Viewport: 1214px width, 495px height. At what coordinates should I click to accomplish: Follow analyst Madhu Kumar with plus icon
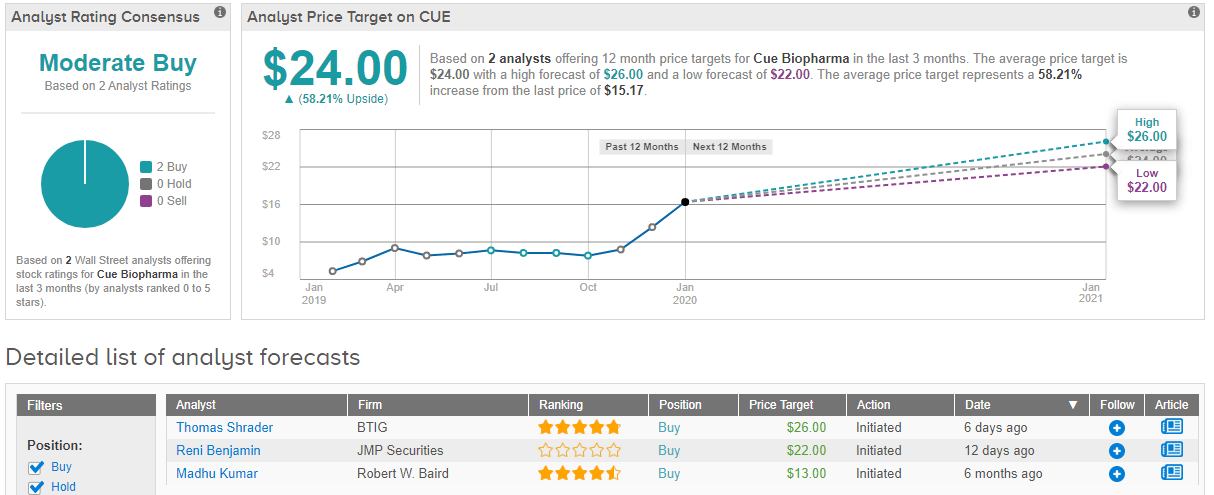point(1117,474)
